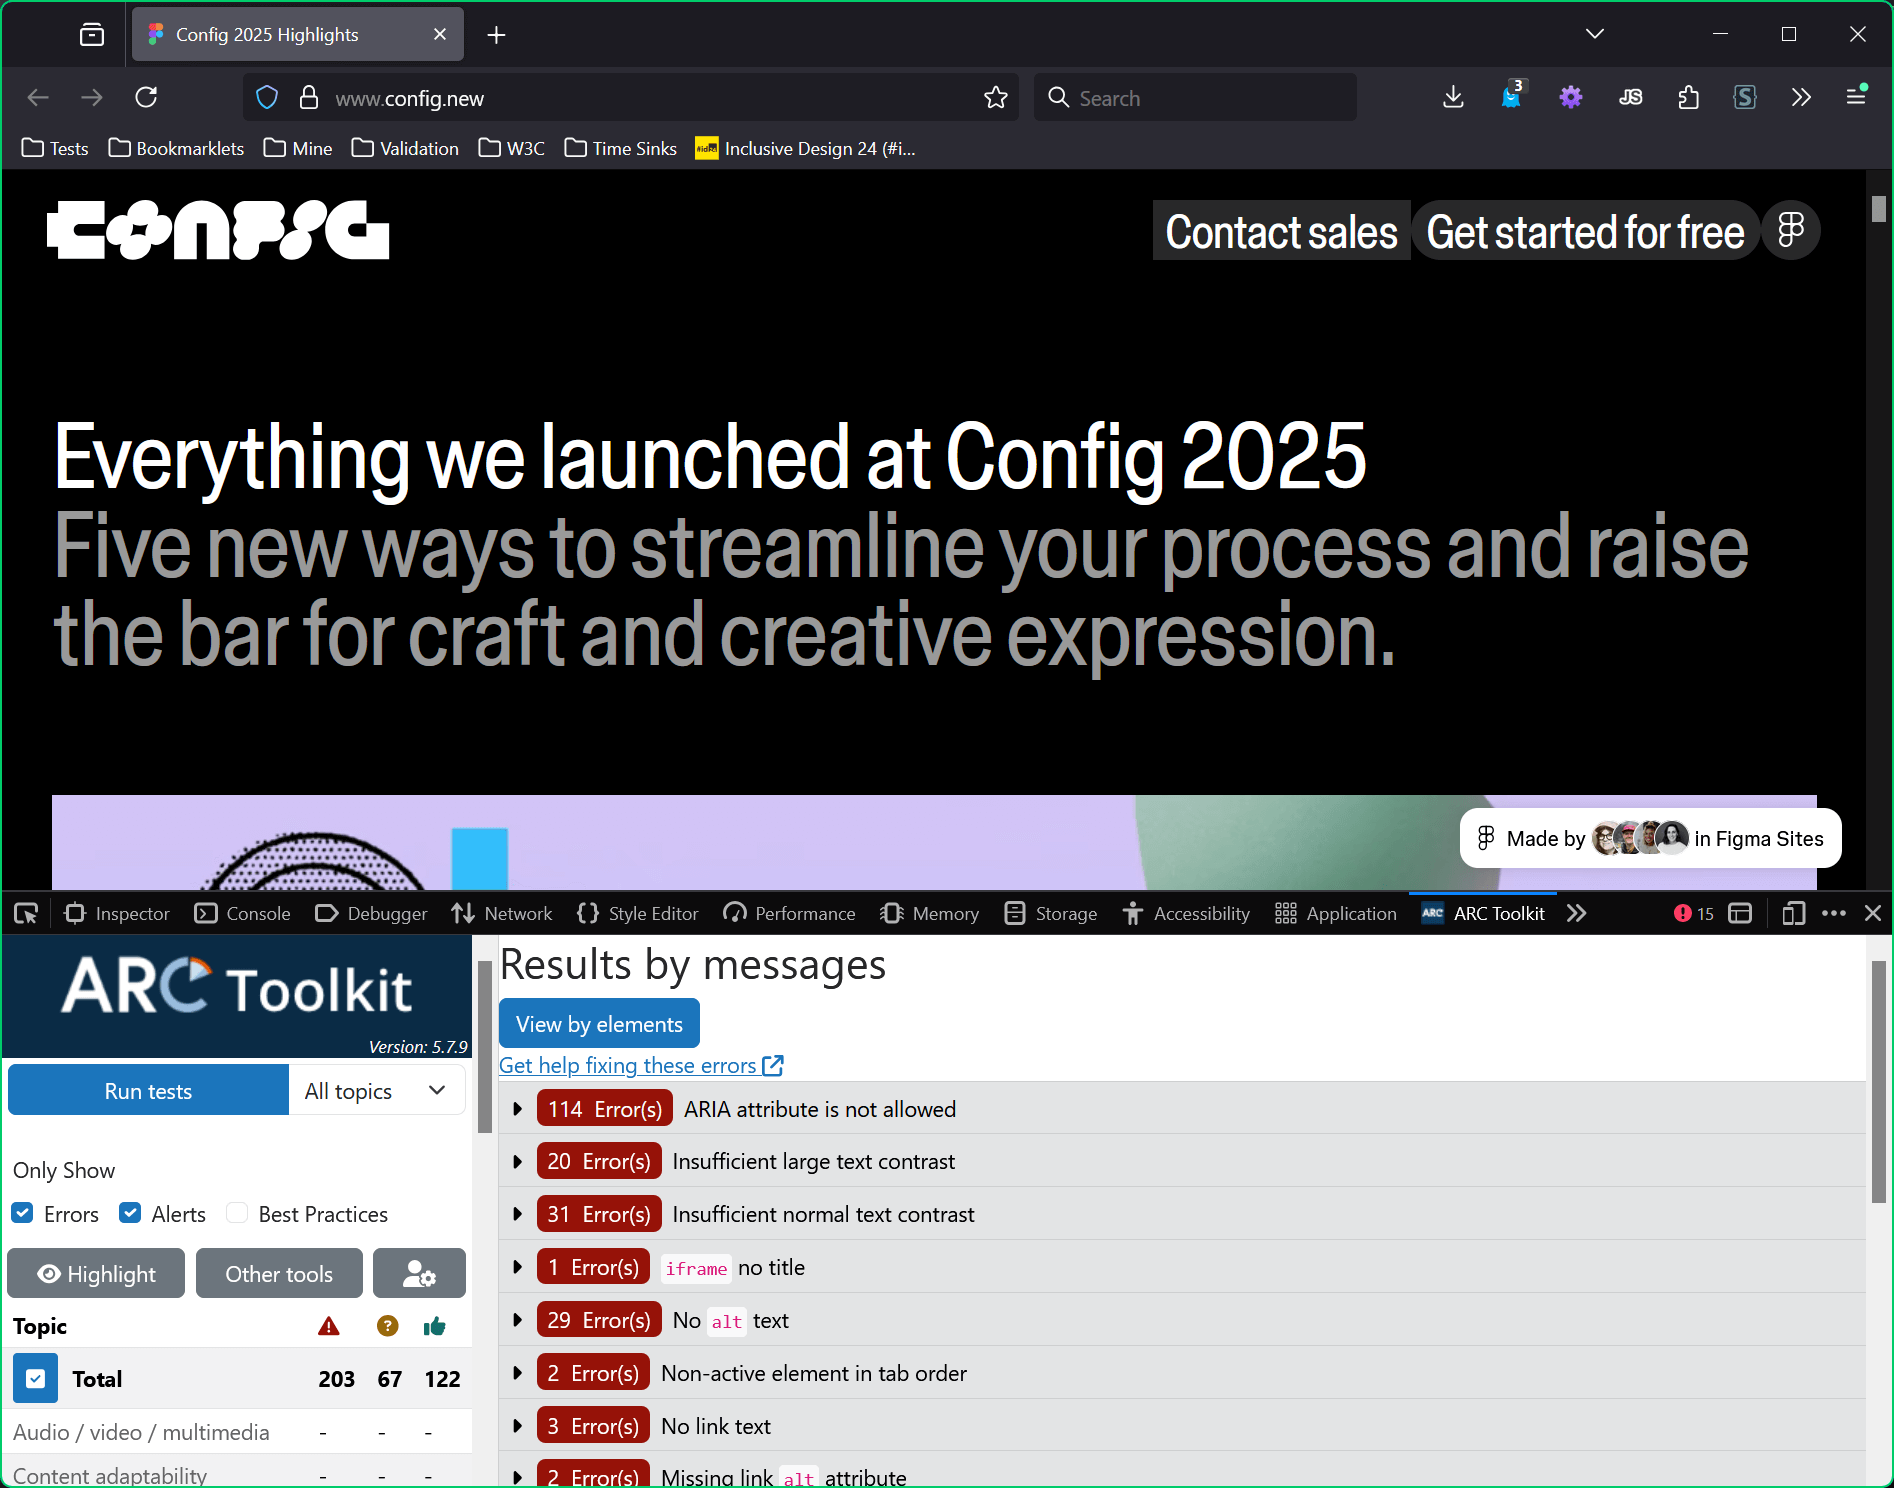Open the All topics dropdown
This screenshot has width=1894, height=1488.
pyautogui.click(x=377, y=1090)
